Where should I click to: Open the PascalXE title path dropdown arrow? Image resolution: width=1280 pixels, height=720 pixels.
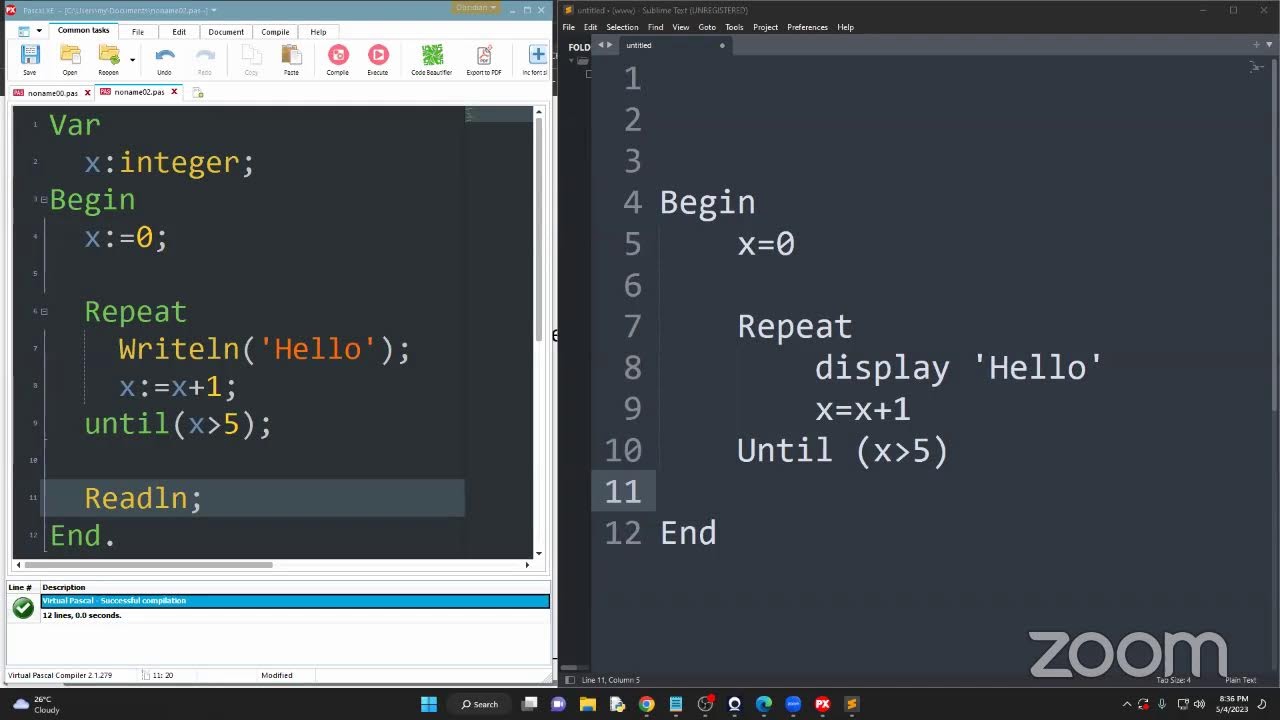213,9
